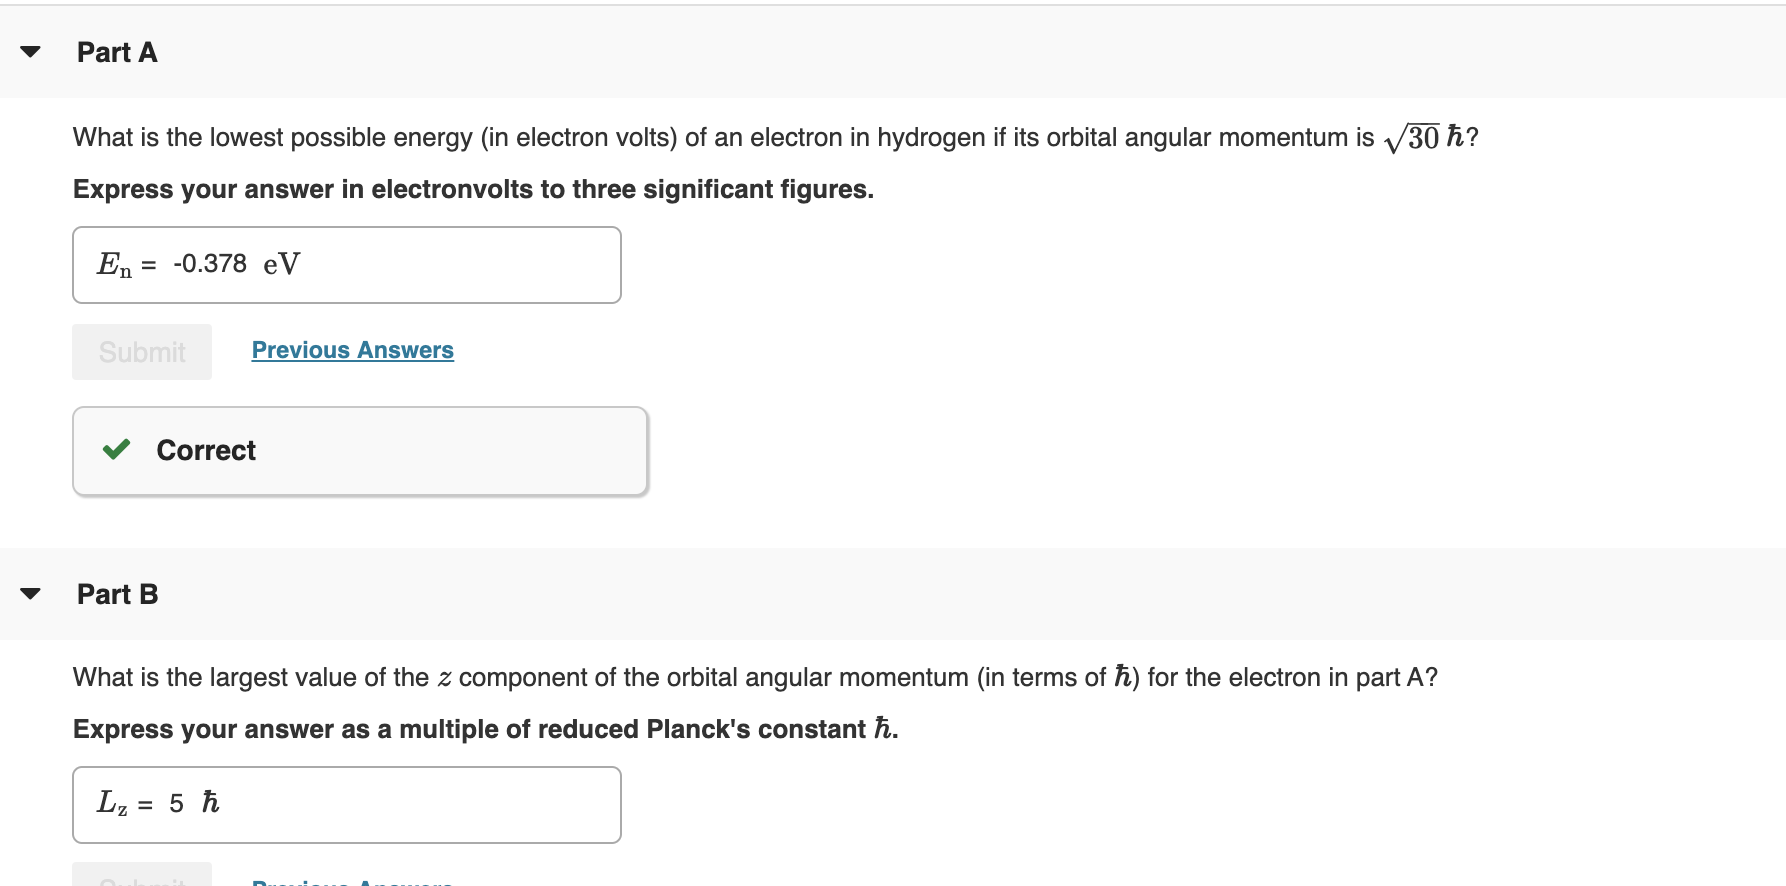Click the Part B section header
This screenshot has height=886, width=1786.
tap(117, 594)
